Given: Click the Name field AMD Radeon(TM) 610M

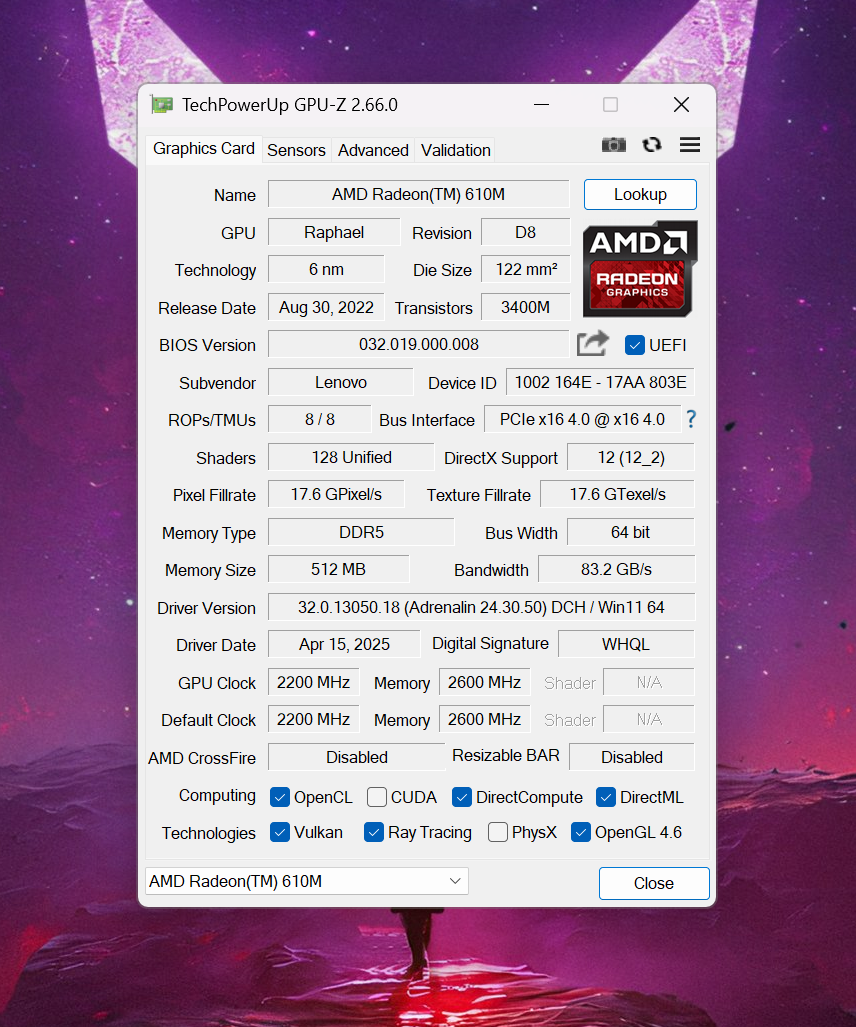Looking at the screenshot, I should pos(419,195).
